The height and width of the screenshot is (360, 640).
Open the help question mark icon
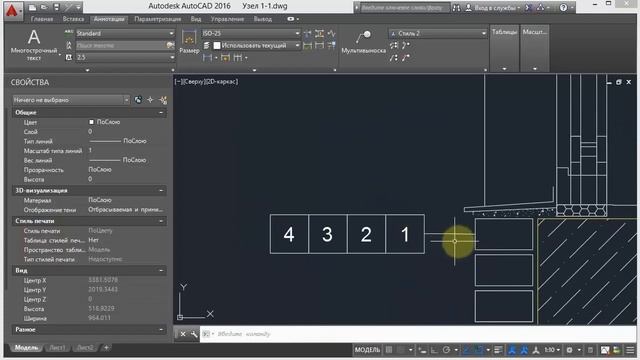(x=563, y=8)
